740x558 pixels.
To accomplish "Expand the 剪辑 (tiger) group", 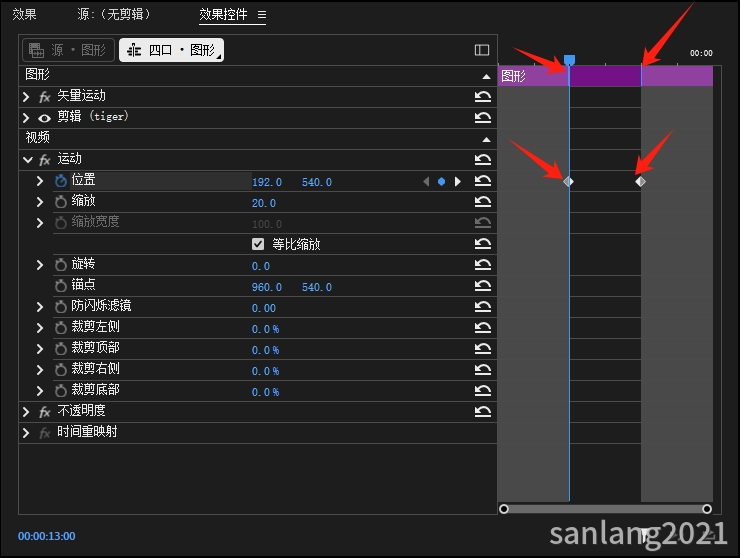I will 26,118.
